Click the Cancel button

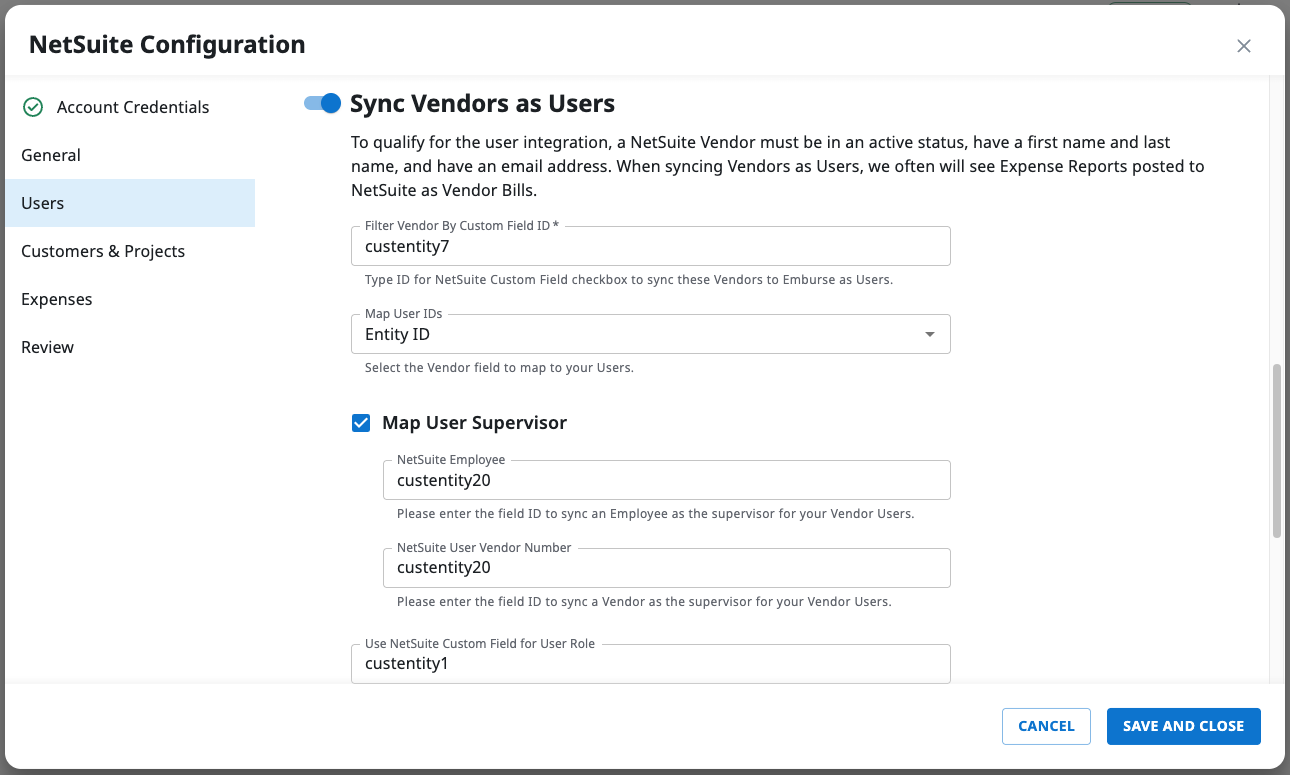tap(1046, 726)
